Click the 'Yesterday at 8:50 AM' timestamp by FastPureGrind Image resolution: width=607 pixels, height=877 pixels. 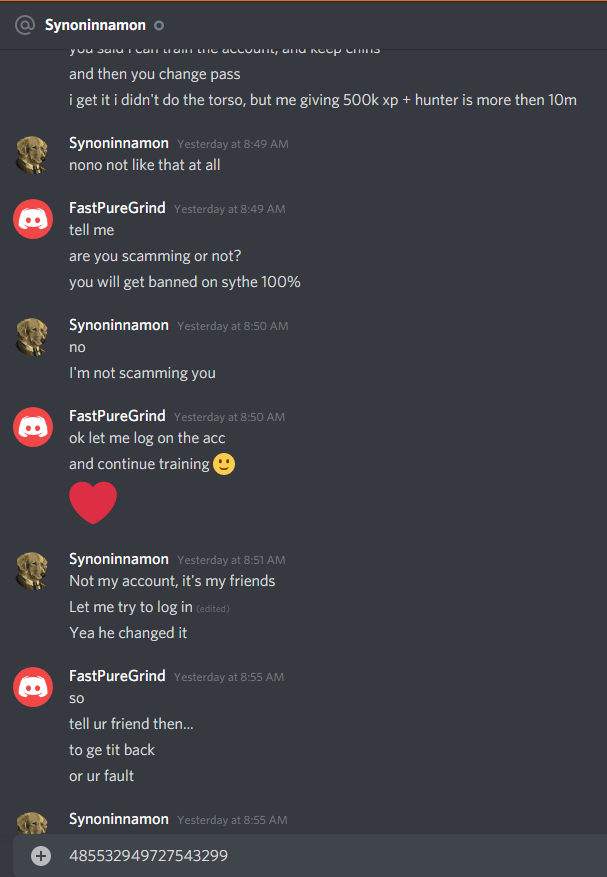229,417
